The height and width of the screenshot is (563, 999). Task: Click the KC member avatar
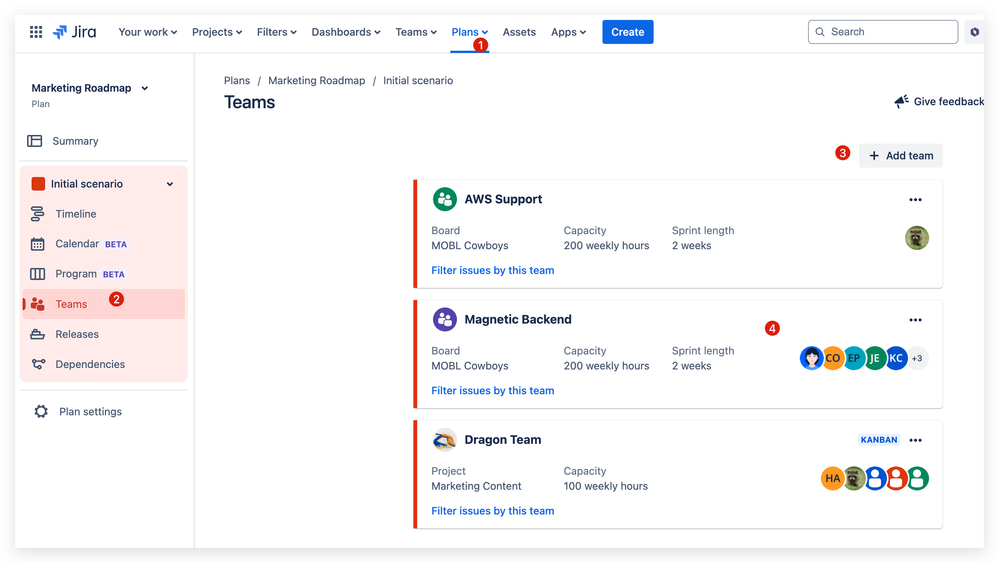tap(896, 359)
